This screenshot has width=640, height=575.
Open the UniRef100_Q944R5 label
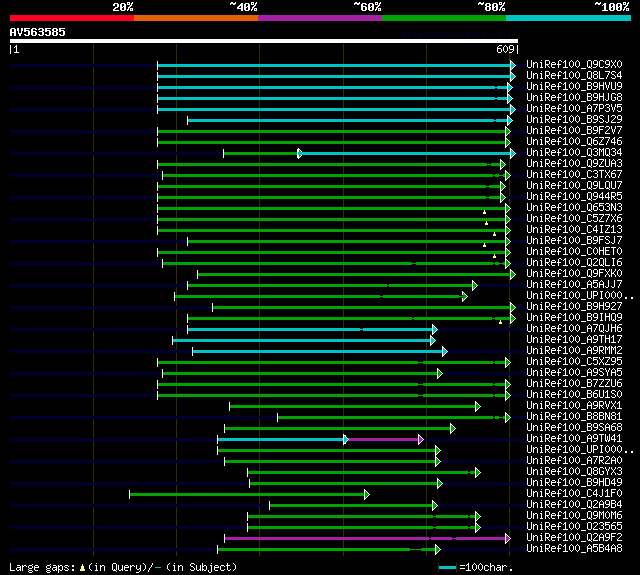click(x=574, y=197)
